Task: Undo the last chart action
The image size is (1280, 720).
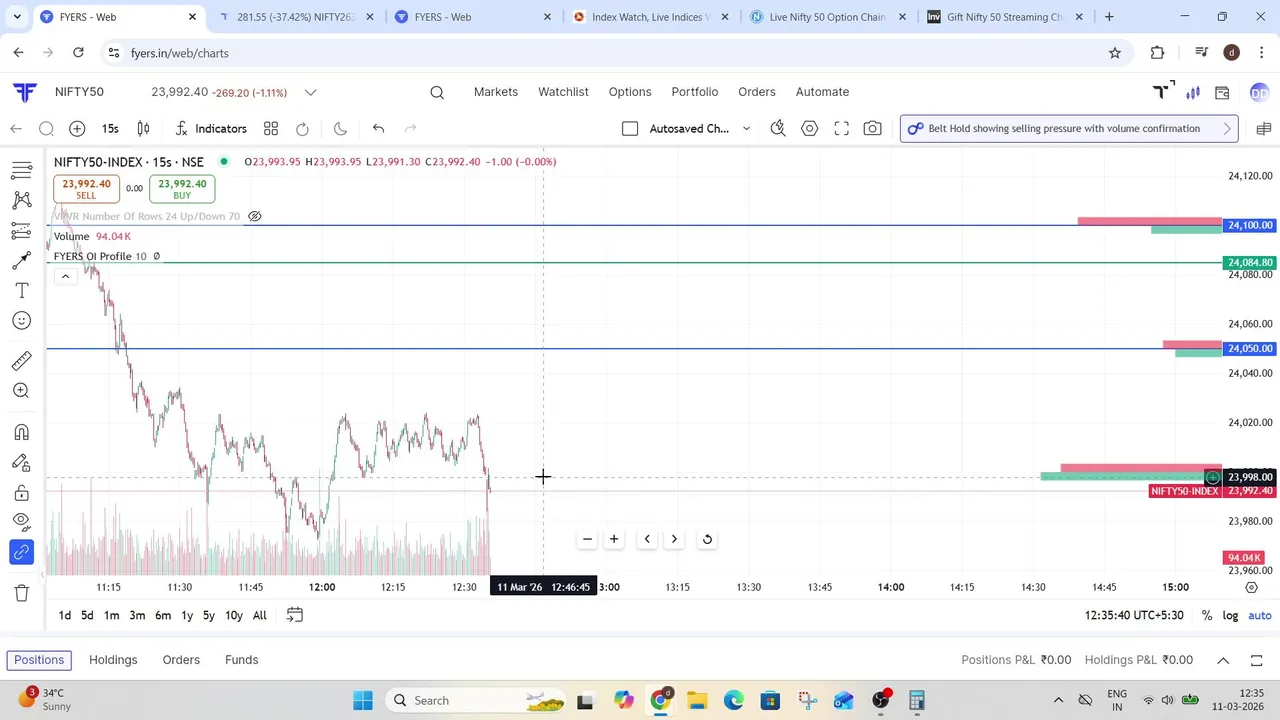Action: tap(378, 128)
